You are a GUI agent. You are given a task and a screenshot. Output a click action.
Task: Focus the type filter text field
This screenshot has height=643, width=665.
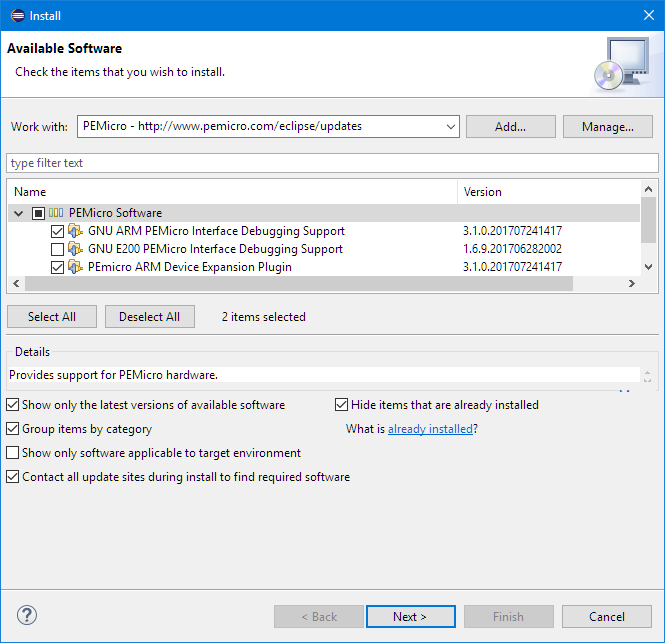332,163
